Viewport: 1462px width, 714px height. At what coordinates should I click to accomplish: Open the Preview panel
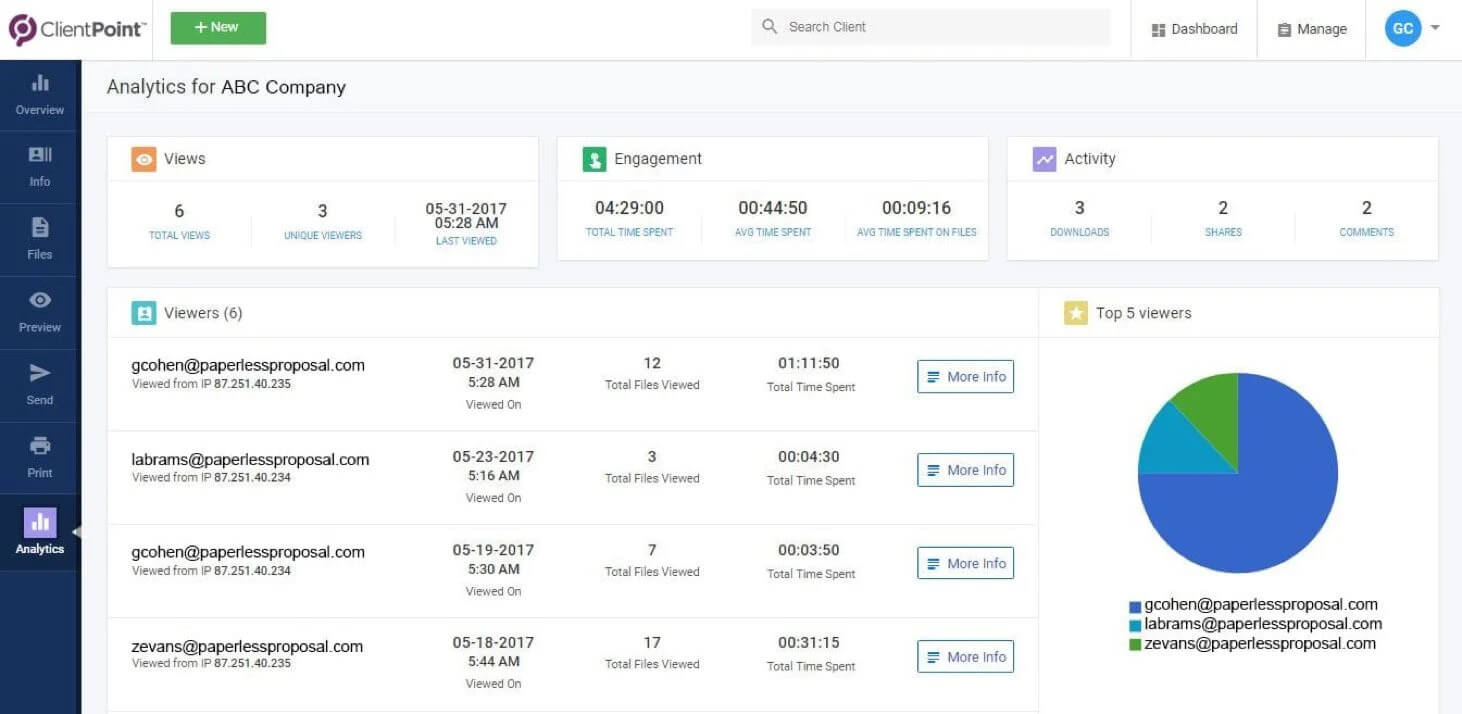point(39,311)
